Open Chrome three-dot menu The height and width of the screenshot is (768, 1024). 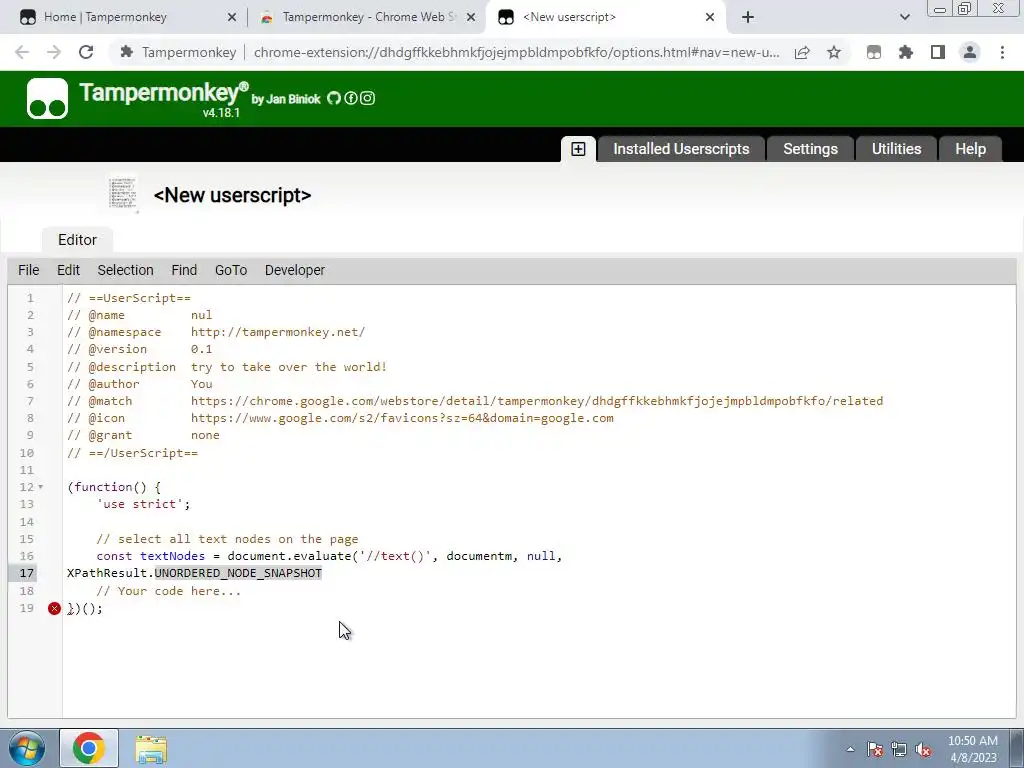pyautogui.click(x=1002, y=52)
